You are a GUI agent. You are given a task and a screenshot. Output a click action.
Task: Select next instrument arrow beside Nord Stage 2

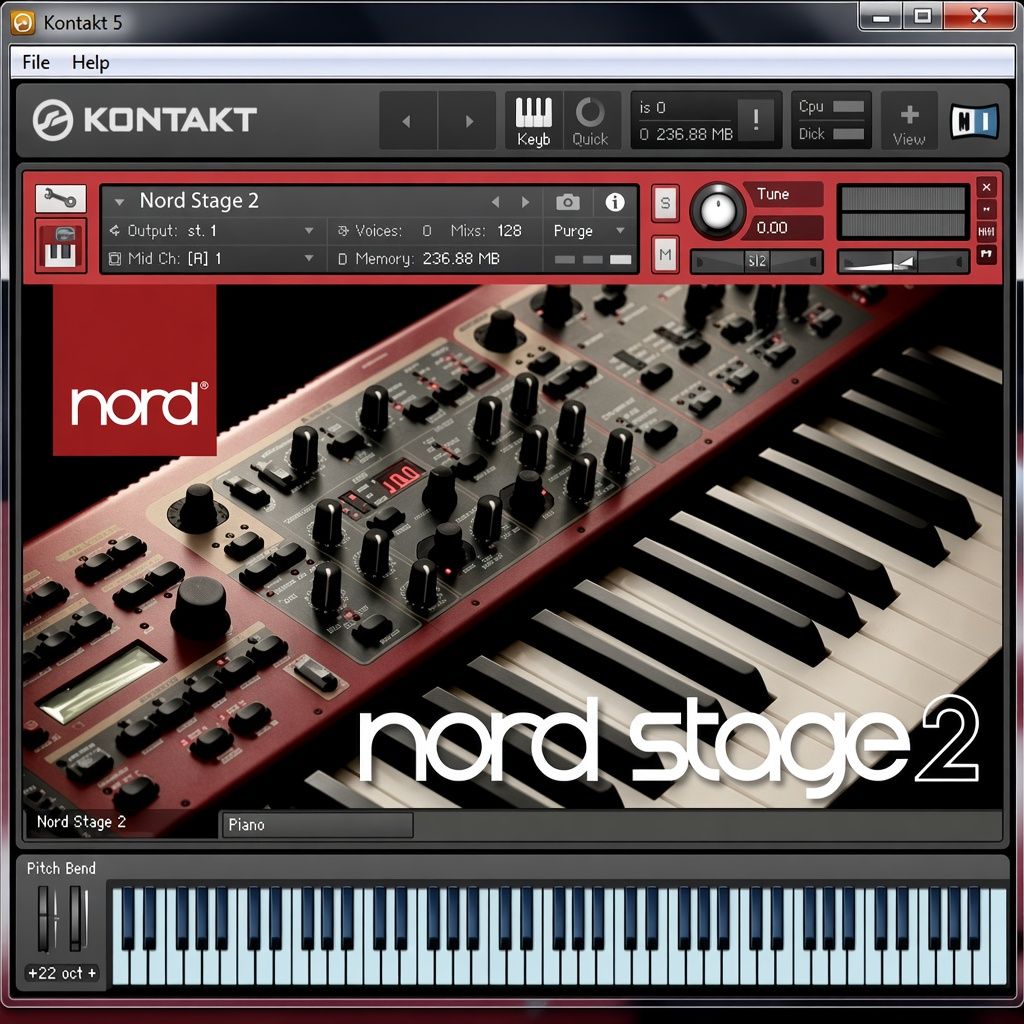tap(526, 202)
